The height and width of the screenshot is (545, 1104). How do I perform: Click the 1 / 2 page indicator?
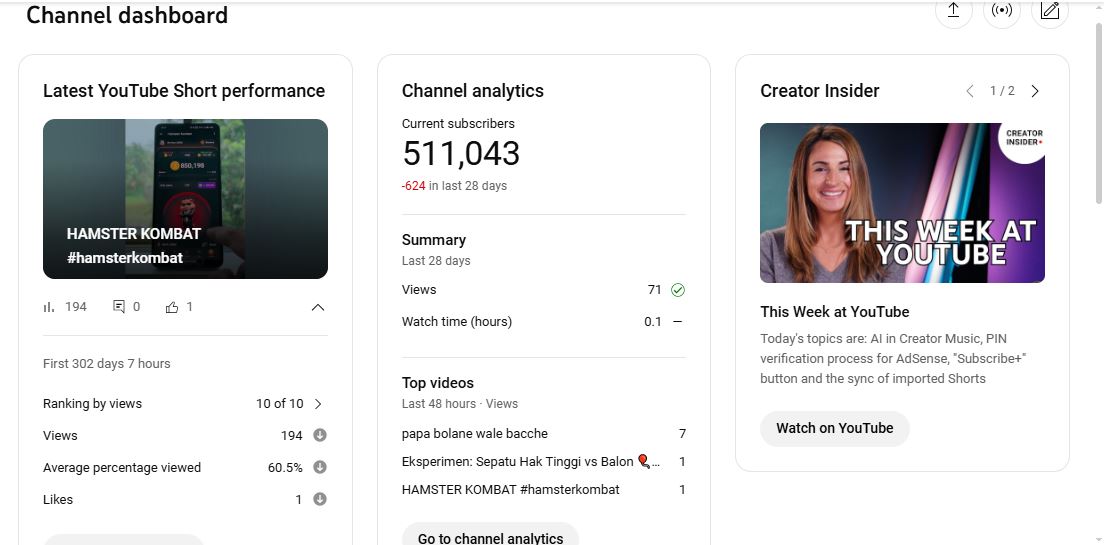pos(1002,91)
